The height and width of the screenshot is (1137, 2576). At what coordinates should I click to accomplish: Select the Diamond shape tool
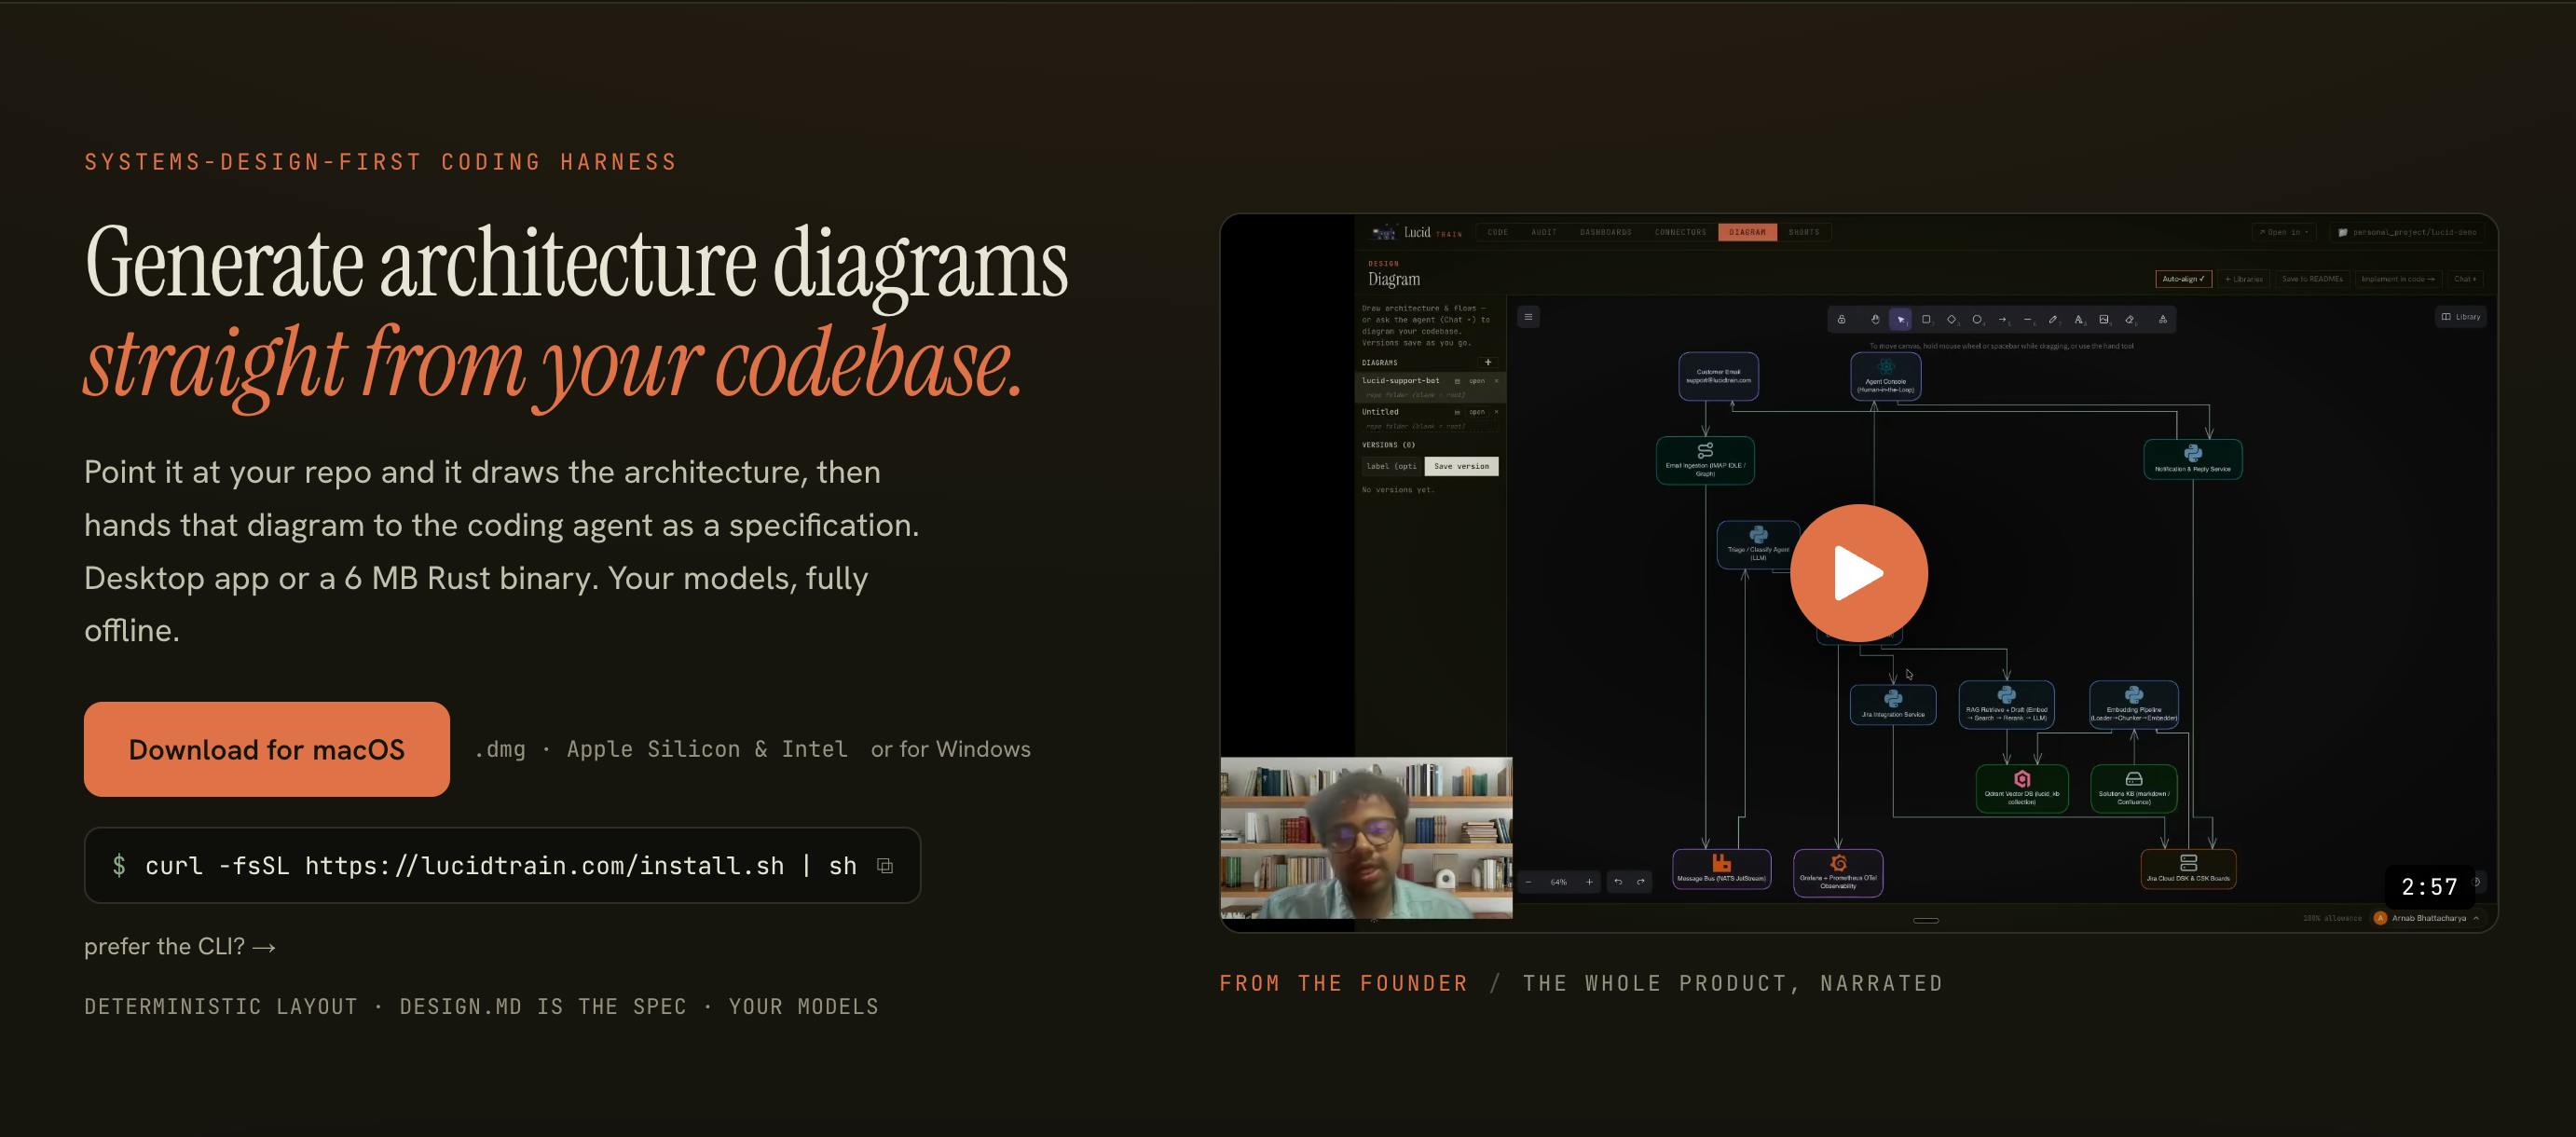point(1951,320)
